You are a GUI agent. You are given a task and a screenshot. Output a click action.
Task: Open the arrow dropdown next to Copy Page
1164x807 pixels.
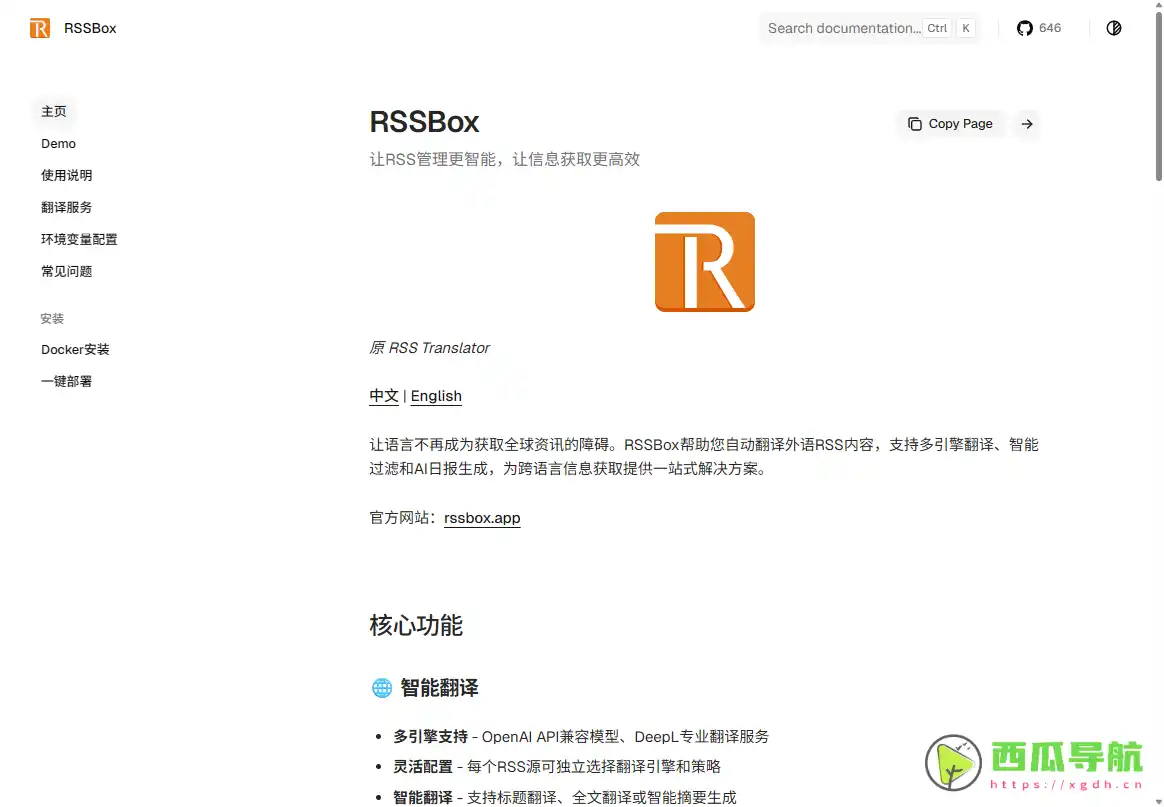pos(1026,124)
